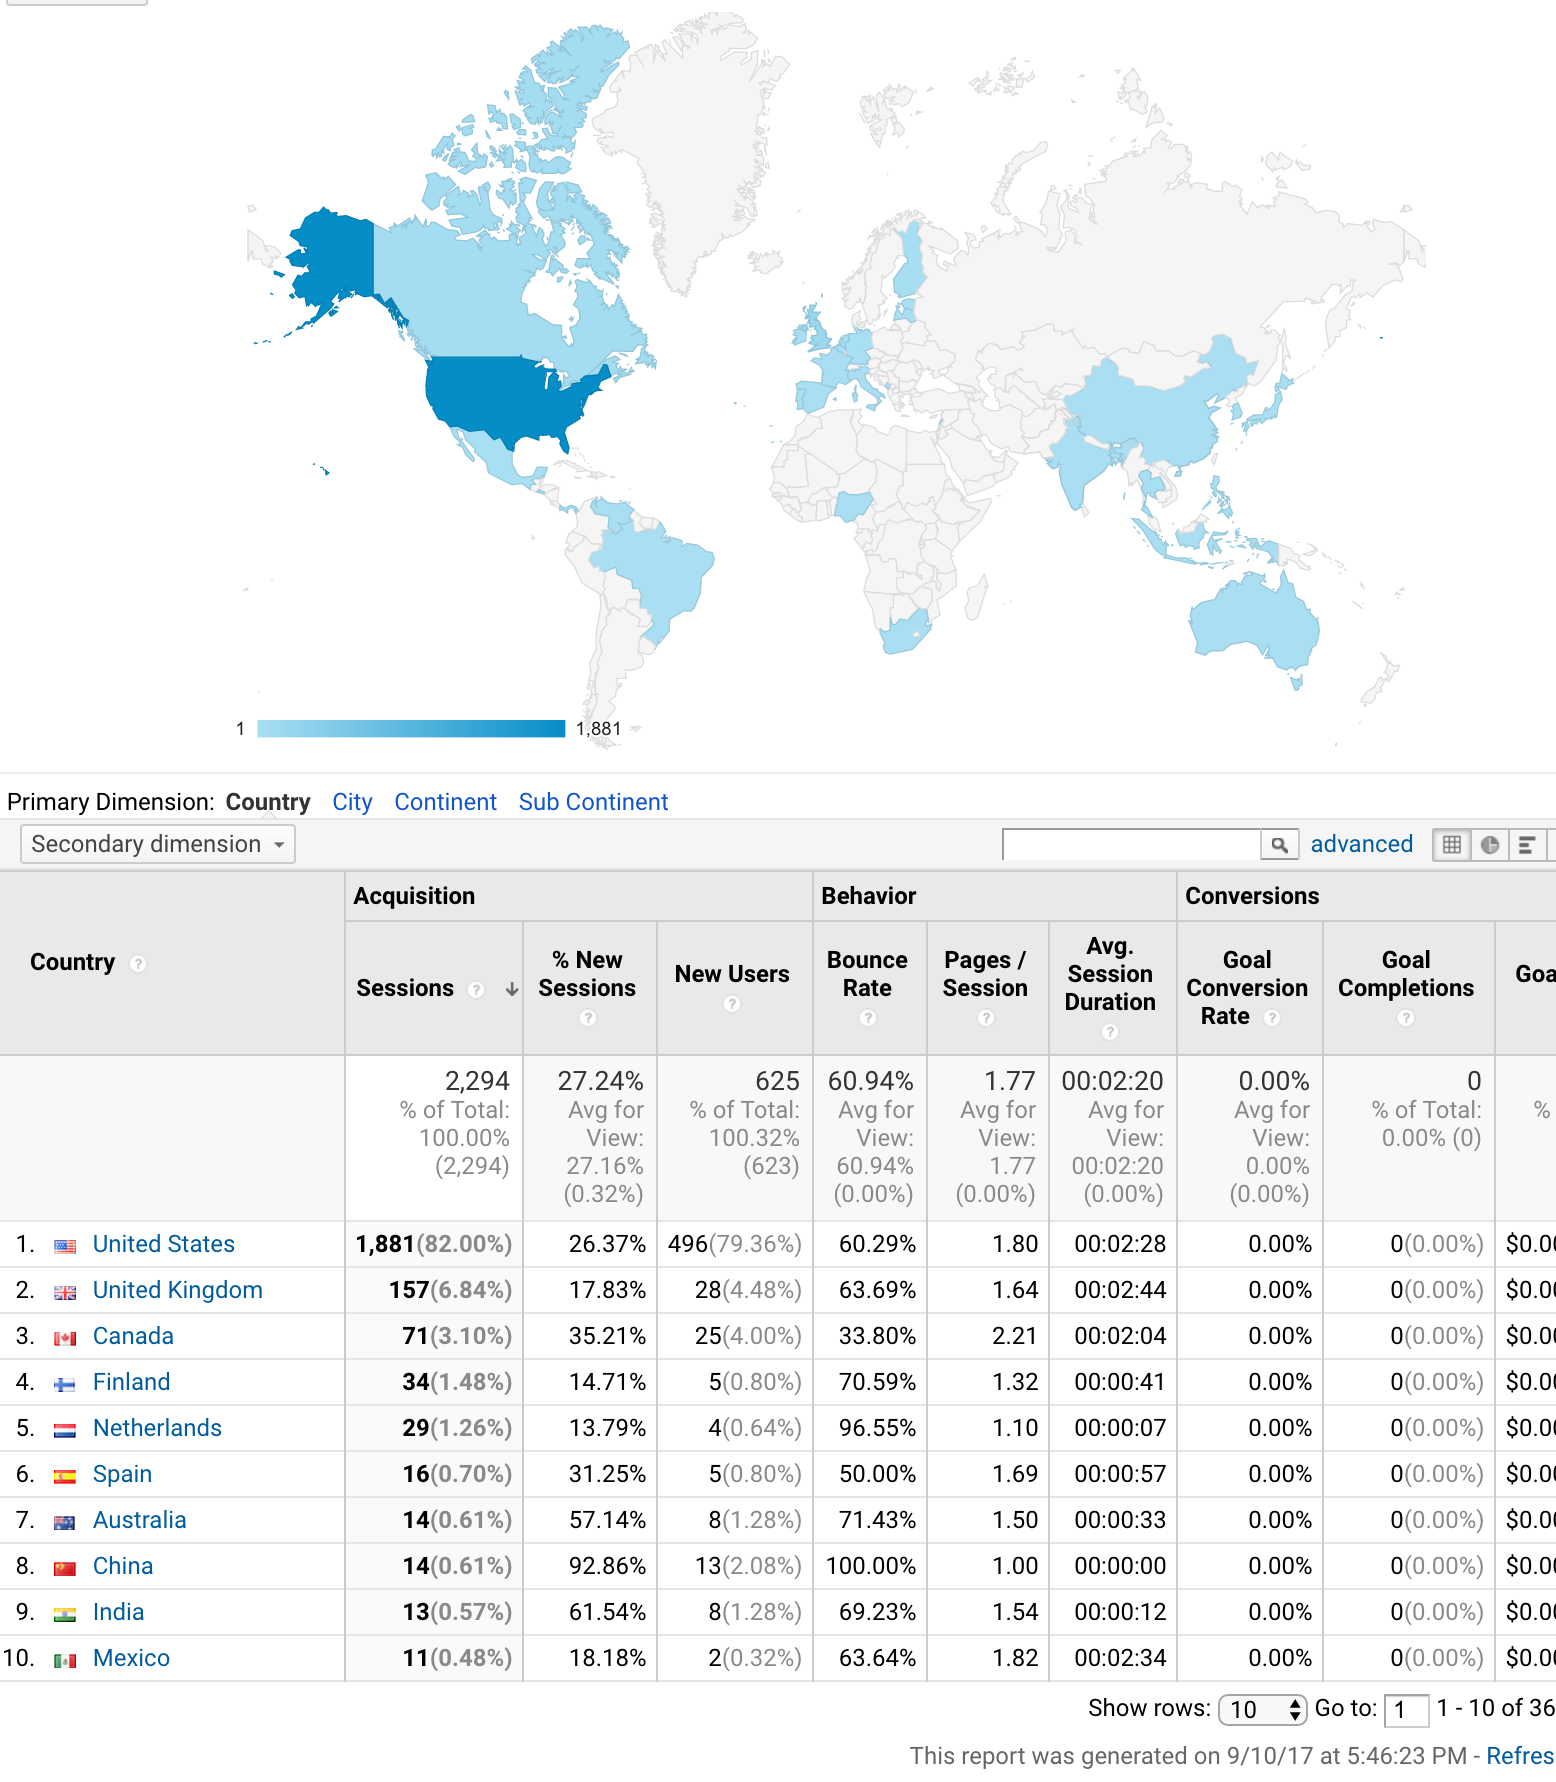This screenshot has height=1782, width=1556.
Task: Open the Show rows selector
Action: coord(1263,1709)
